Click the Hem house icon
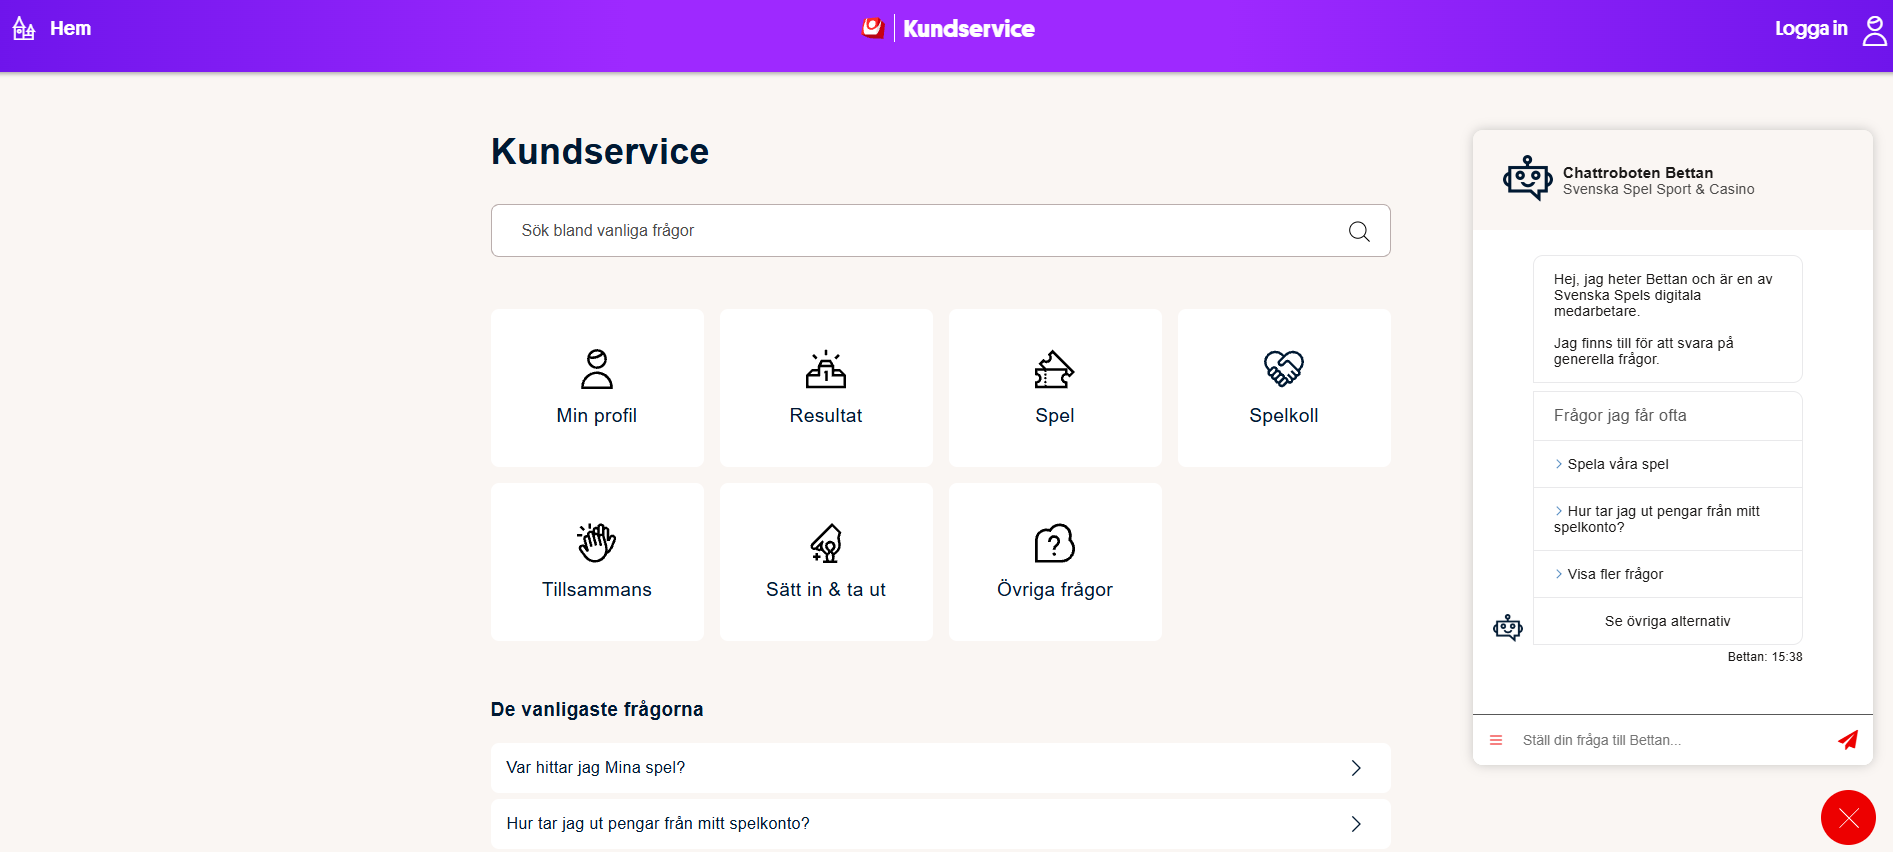This screenshot has height=852, width=1893. pyautogui.click(x=24, y=29)
